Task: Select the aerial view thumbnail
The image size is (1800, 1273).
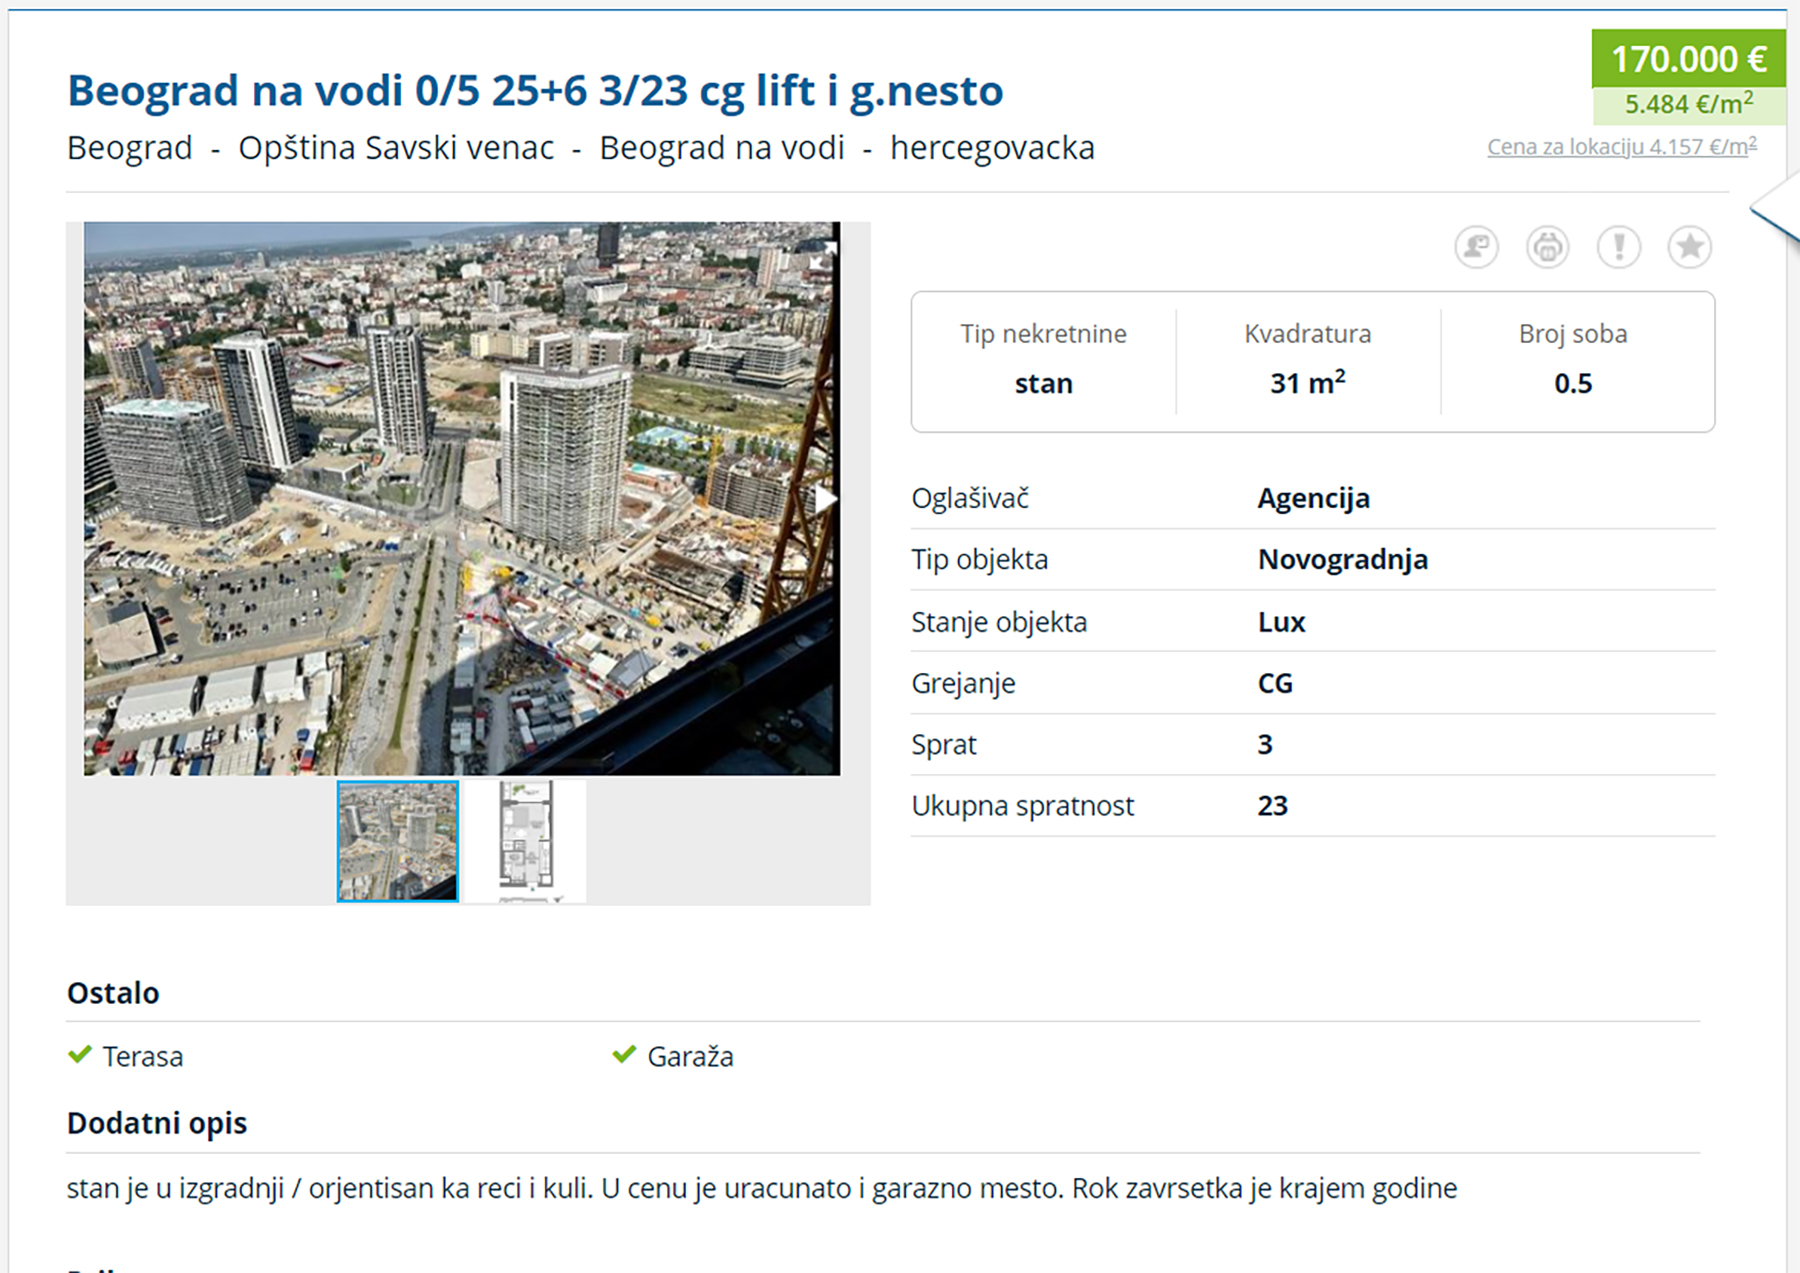Action: click(398, 841)
